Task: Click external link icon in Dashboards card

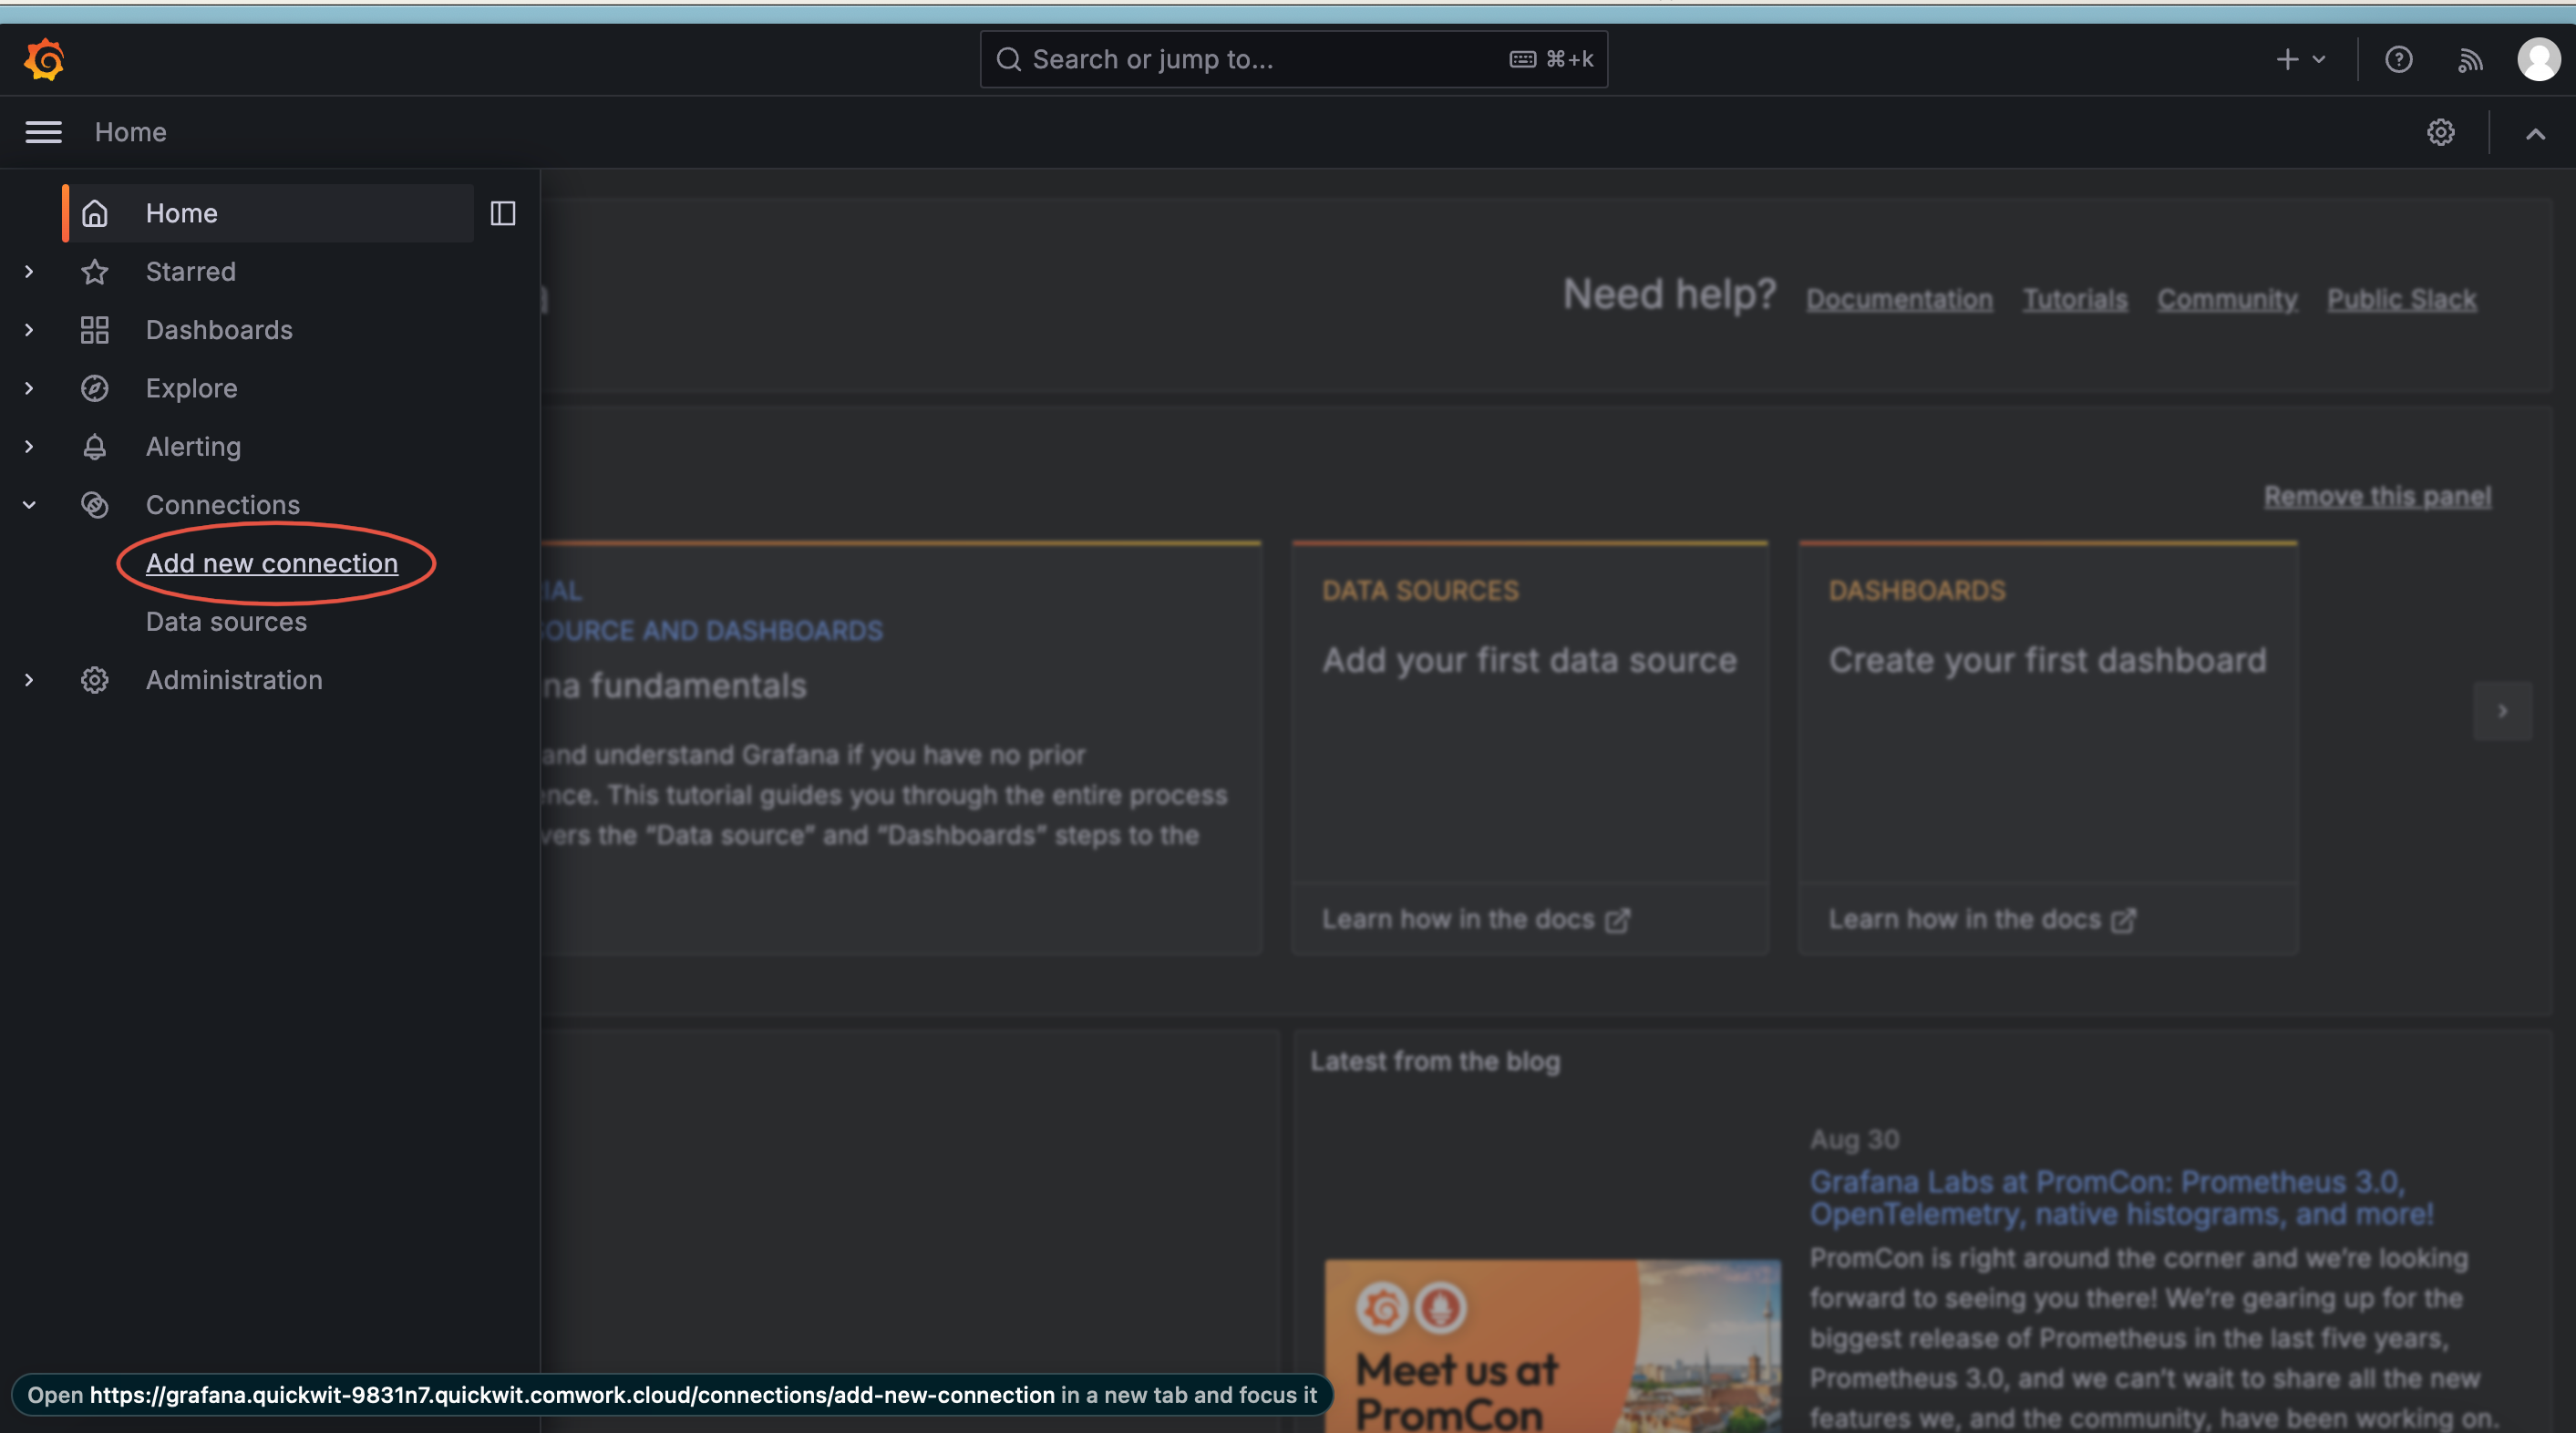Action: click(x=2123, y=920)
